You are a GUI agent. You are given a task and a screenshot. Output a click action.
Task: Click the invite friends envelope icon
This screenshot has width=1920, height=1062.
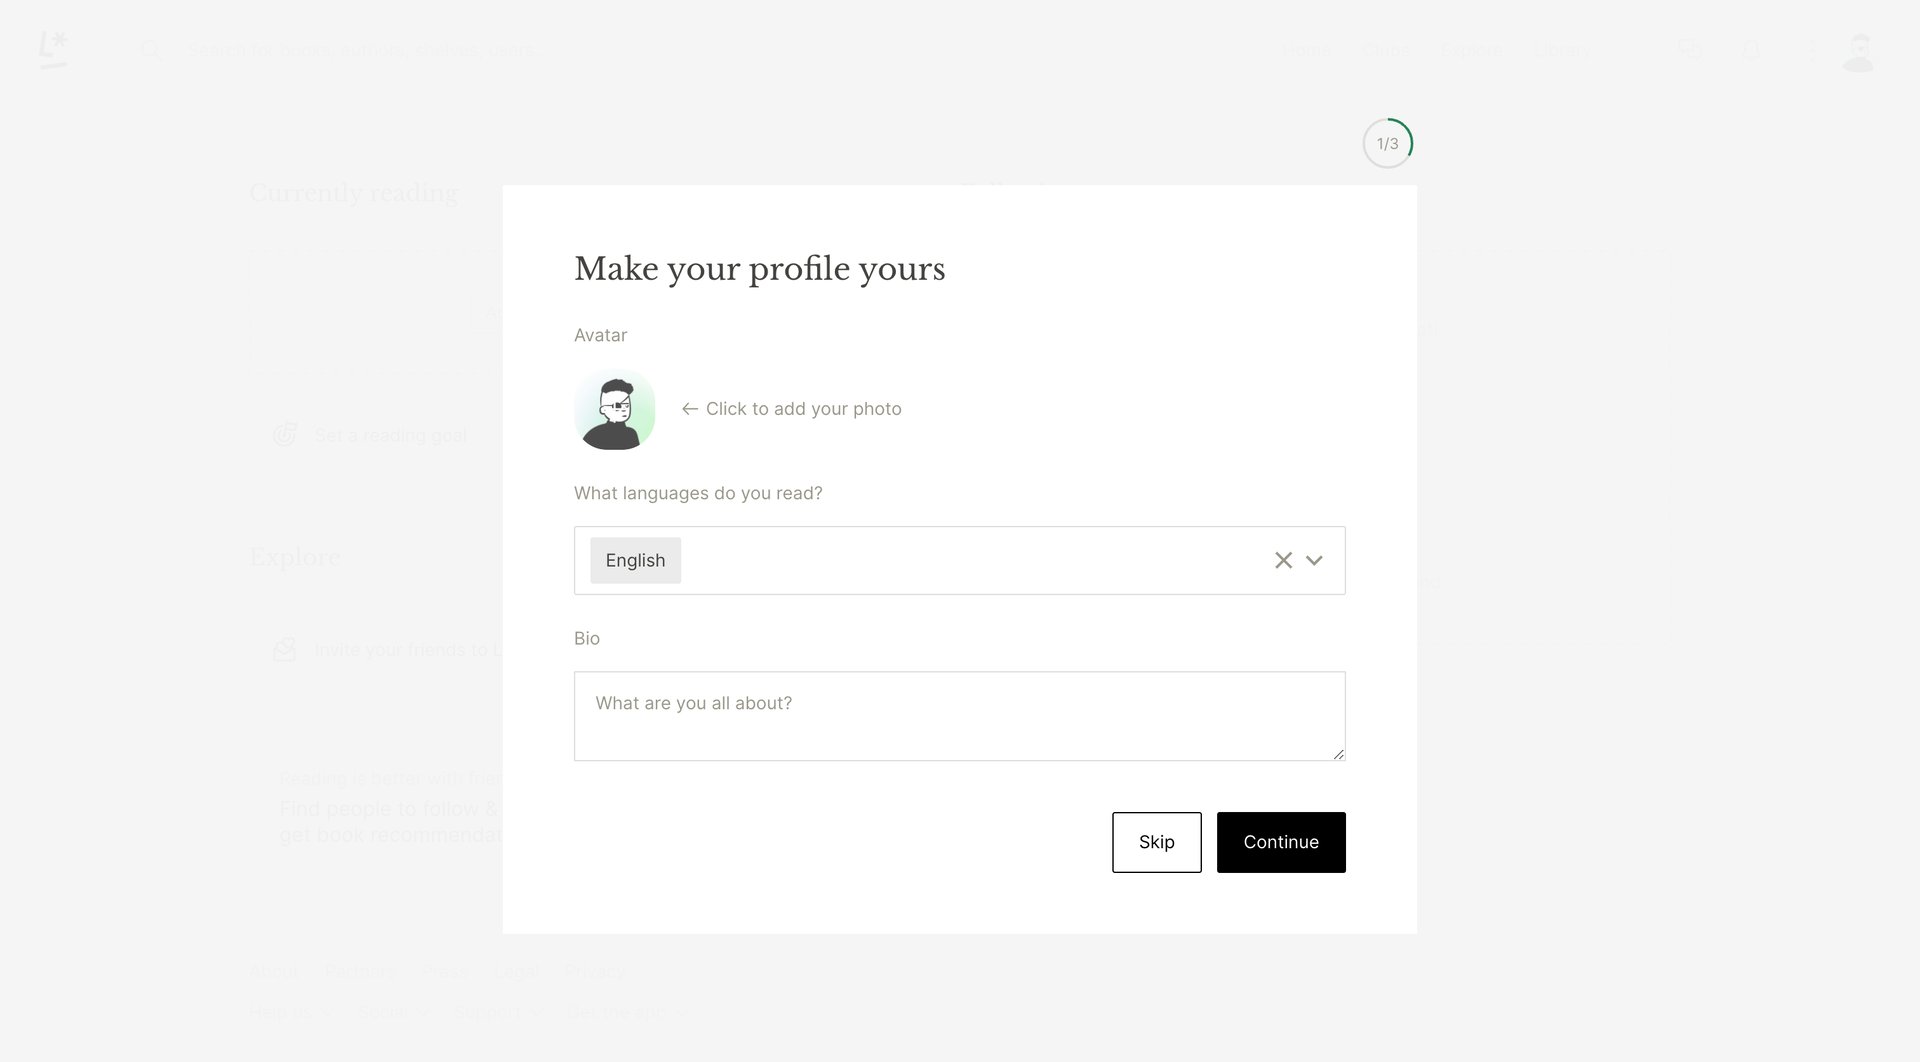point(285,649)
